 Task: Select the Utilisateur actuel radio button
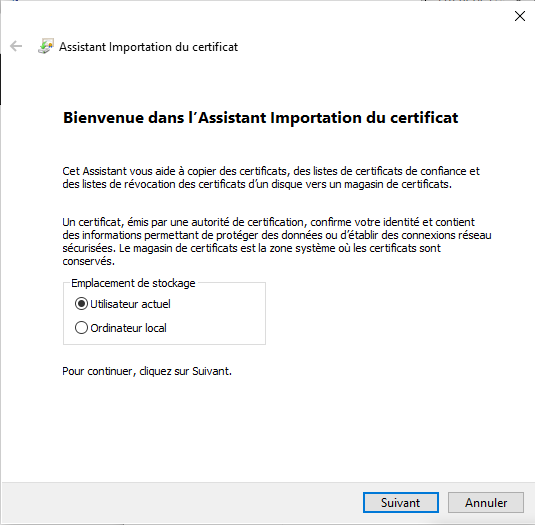coord(81,304)
